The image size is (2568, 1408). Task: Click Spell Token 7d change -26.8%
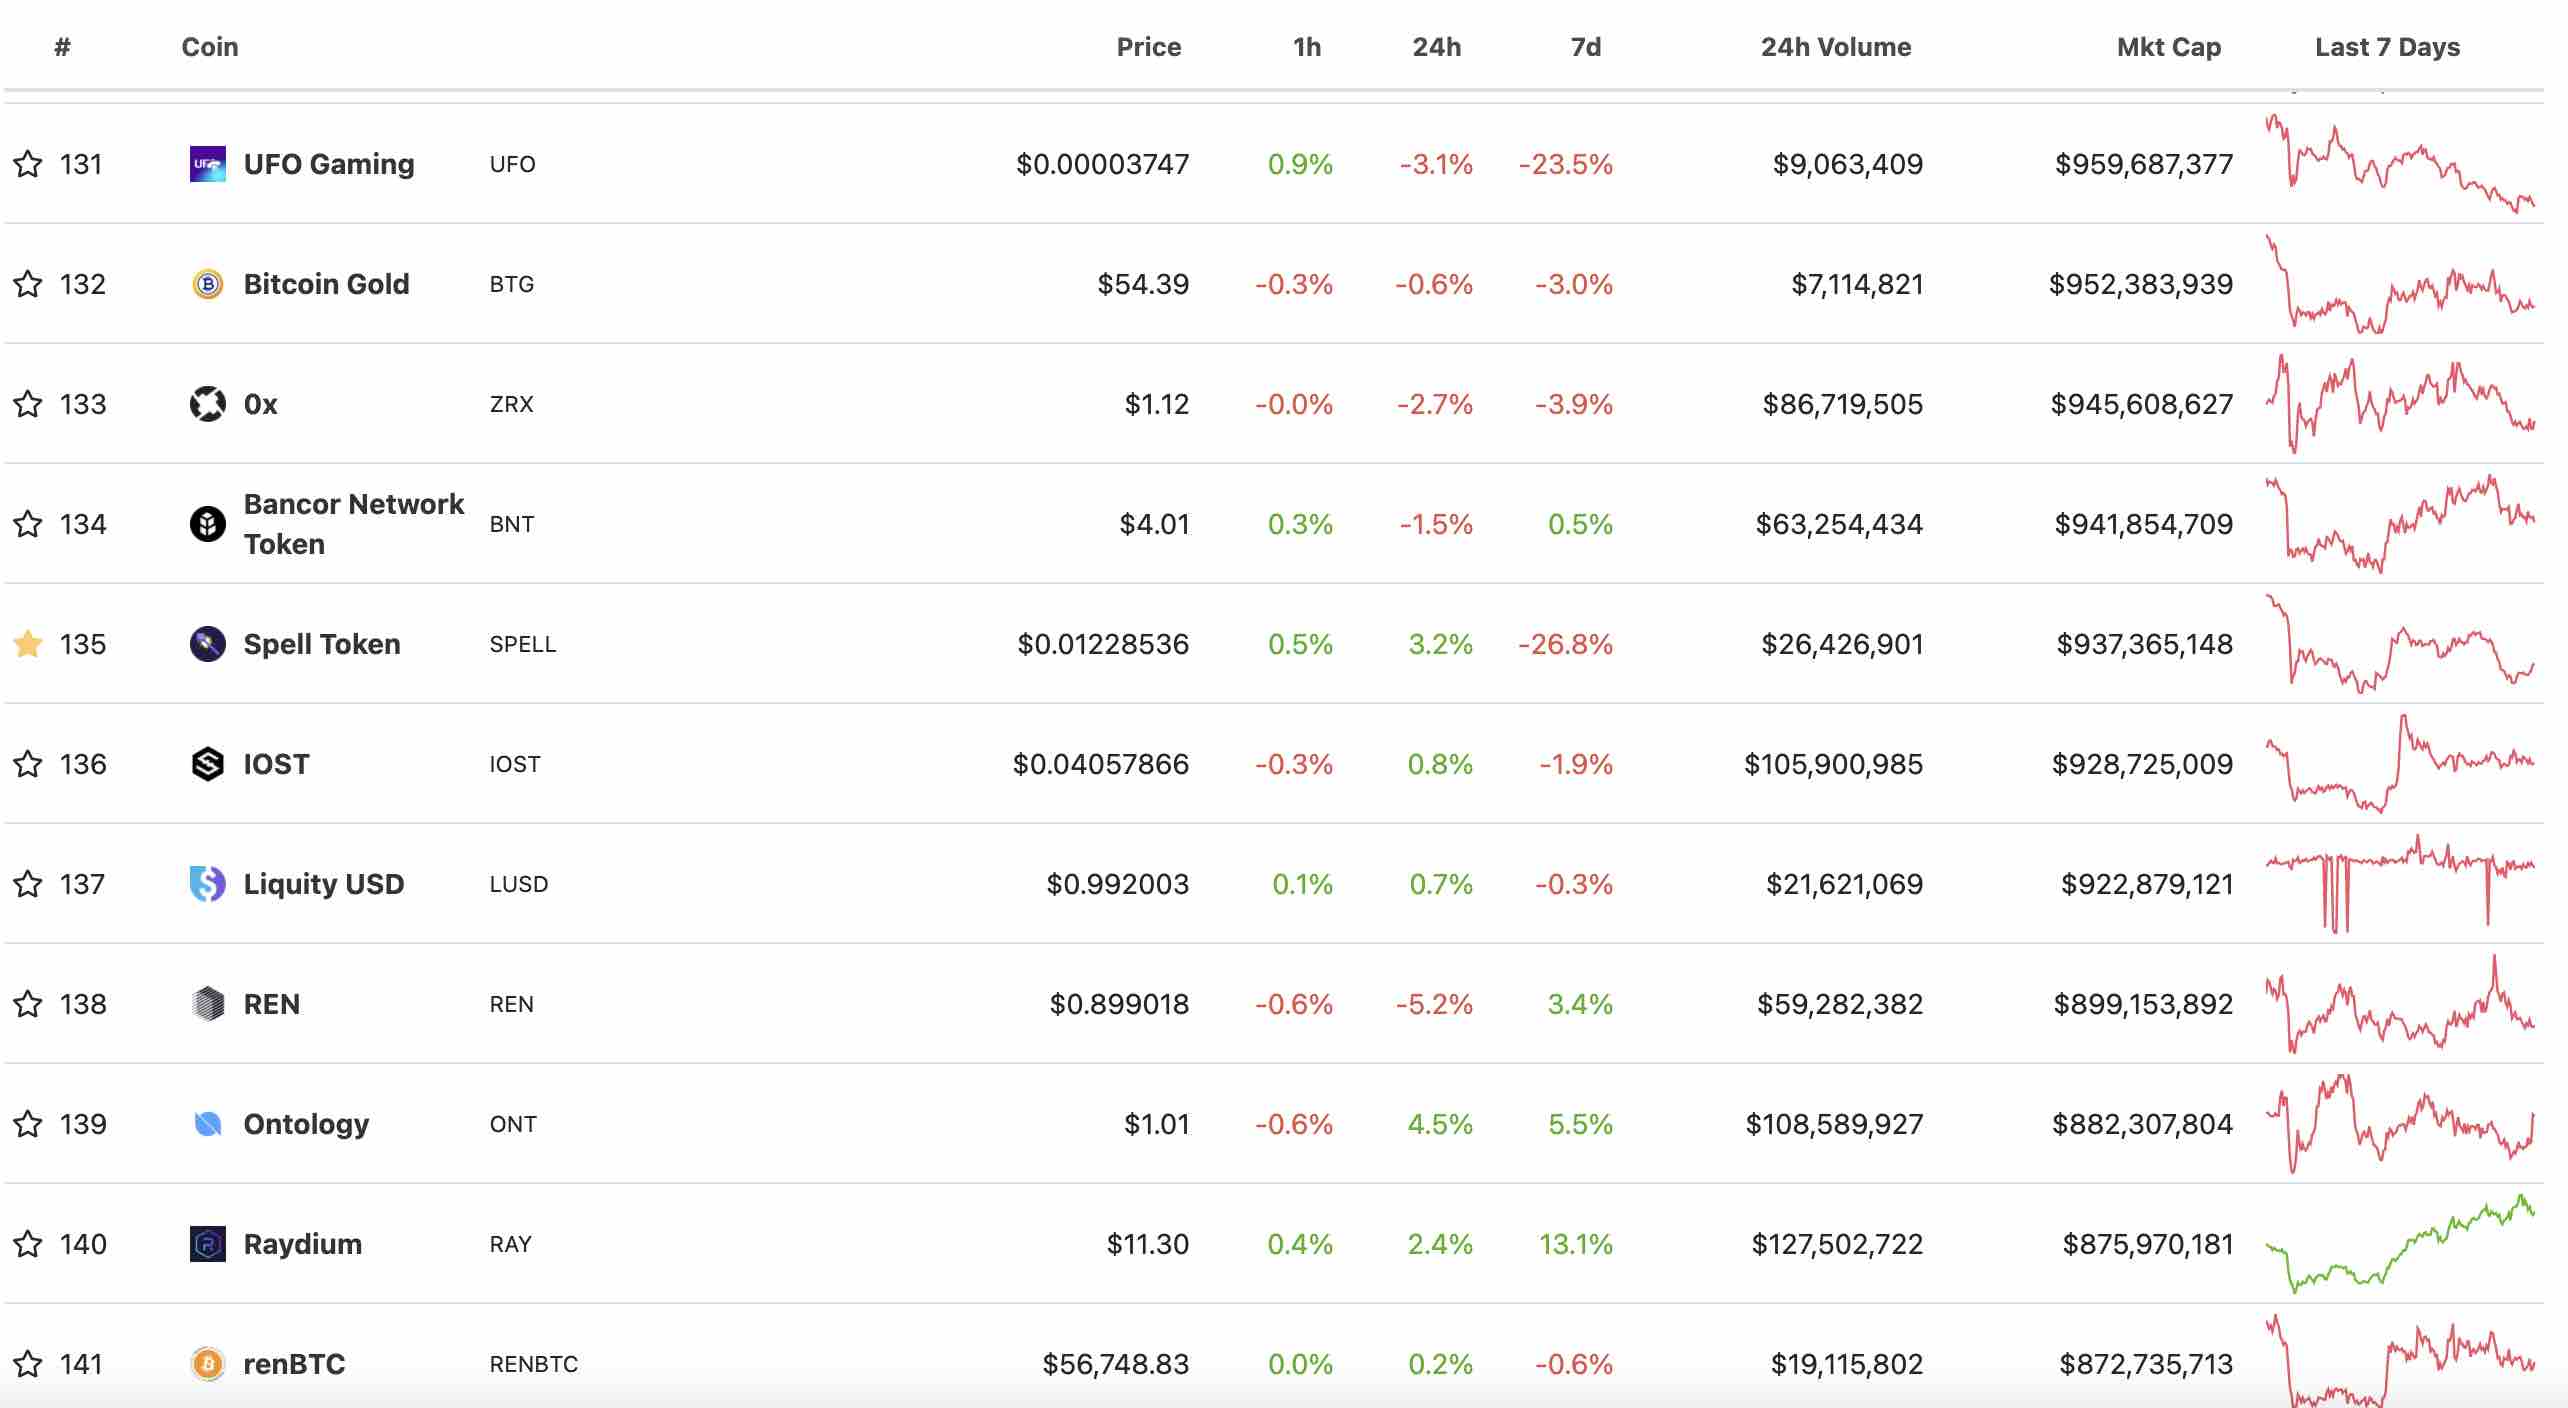pyautogui.click(x=1566, y=644)
